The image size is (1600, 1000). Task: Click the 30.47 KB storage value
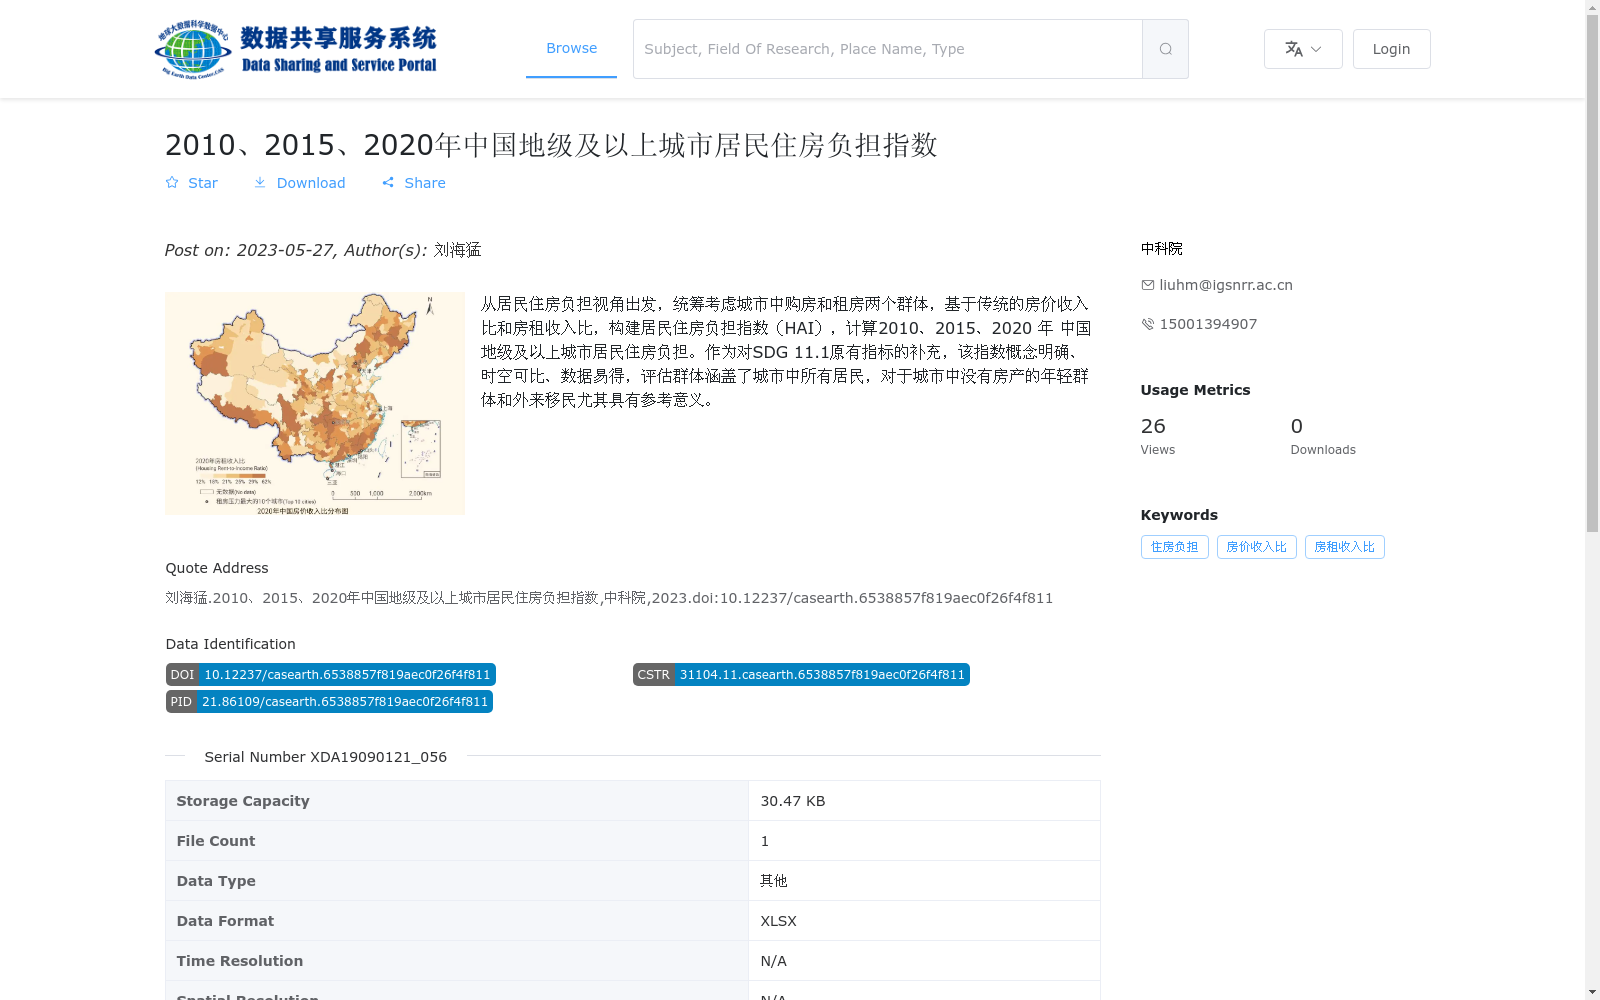[x=793, y=801]
